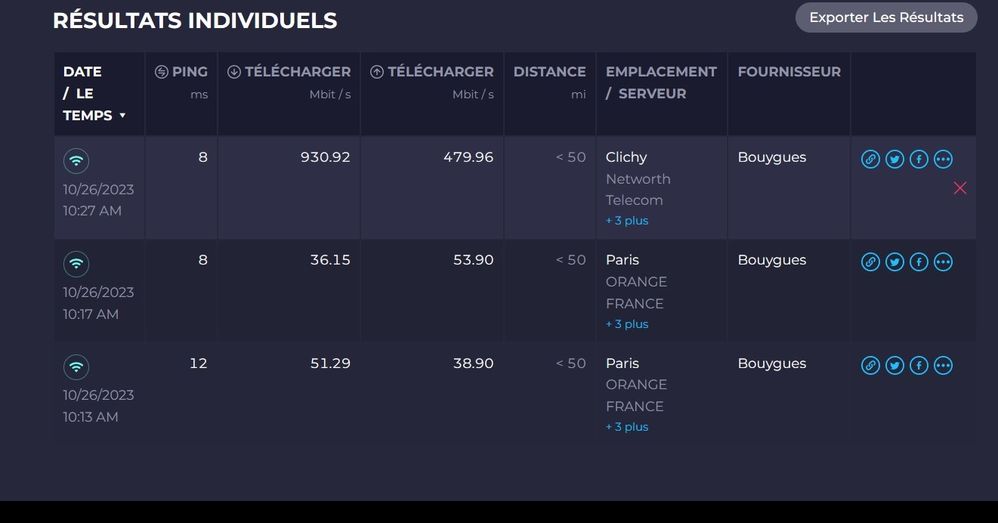The image size is (998, 523).
Task: Click the Wi-Fi icon of the 10:13 AM result
Action: coord(76,366)
